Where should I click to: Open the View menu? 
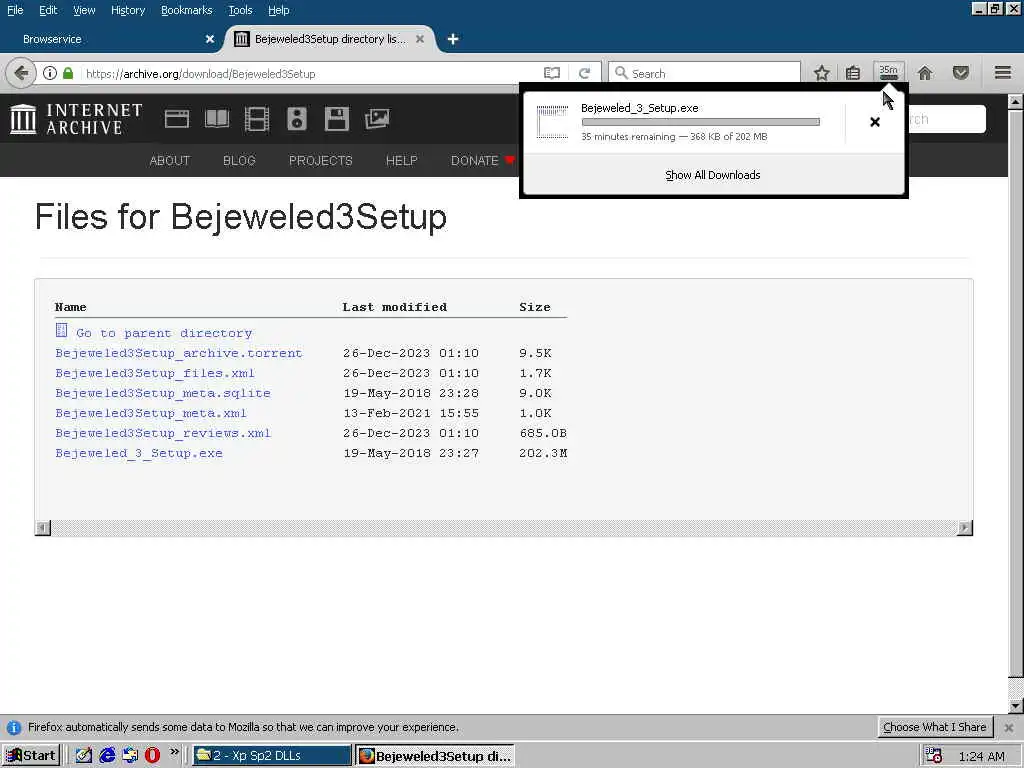click(84, 10)
